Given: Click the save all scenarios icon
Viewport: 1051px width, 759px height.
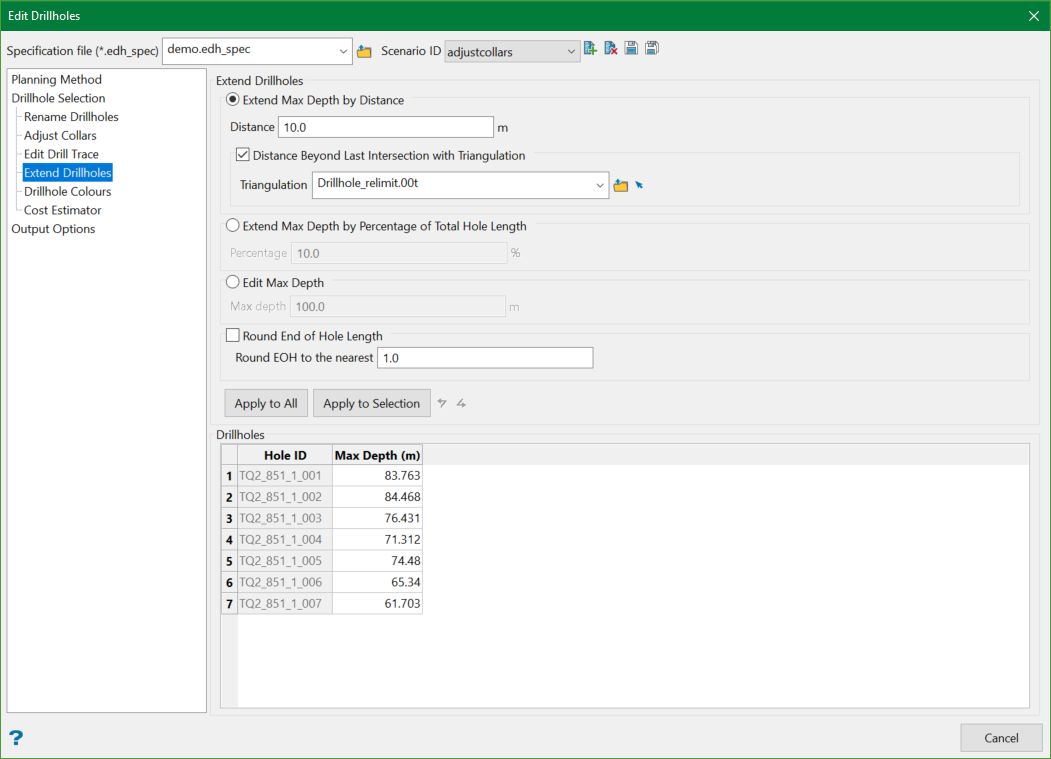Looking at the screenshot, I should (652, 49).
